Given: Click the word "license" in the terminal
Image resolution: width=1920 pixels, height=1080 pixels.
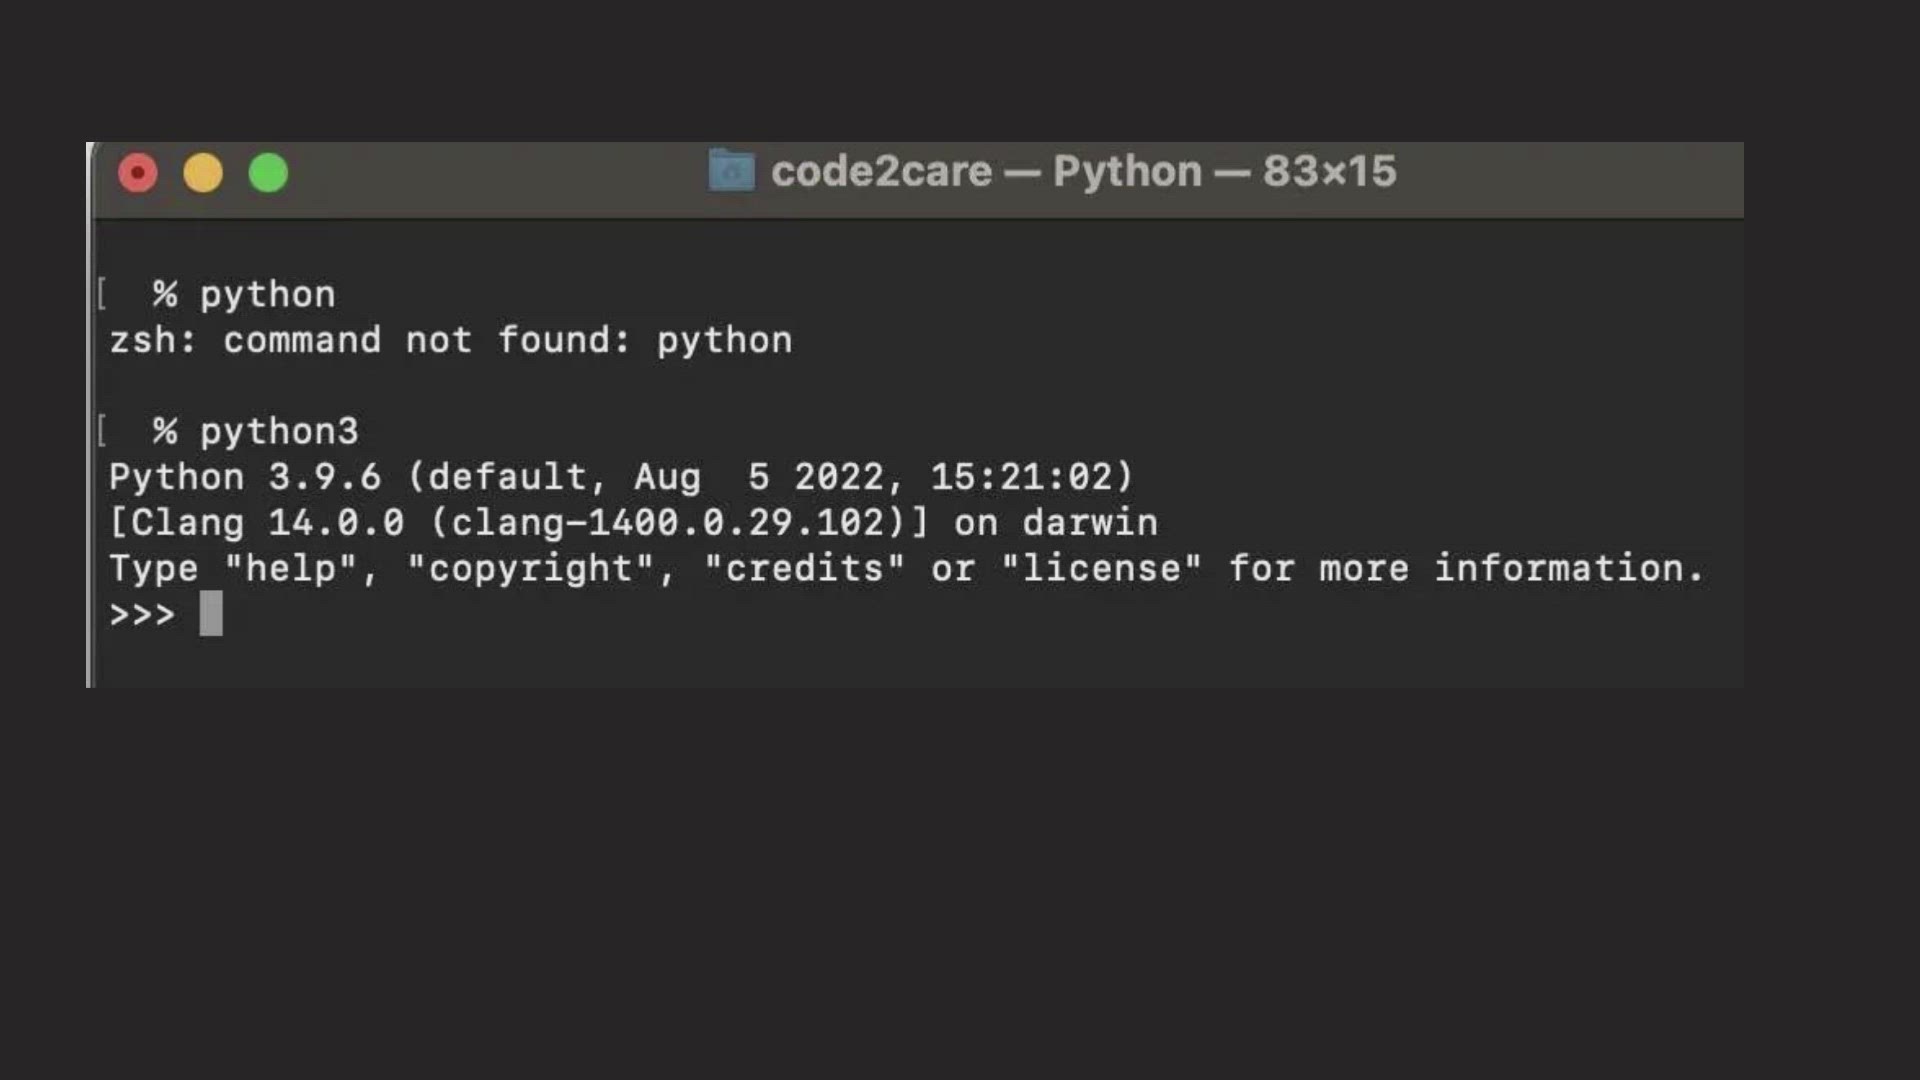Looking at the screenshot, I should (x=1101, y=569).
